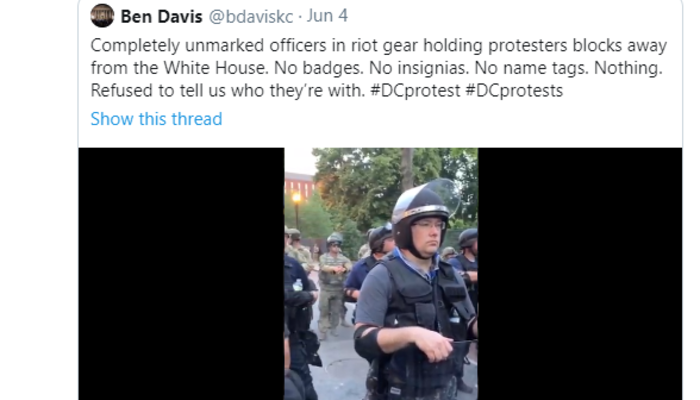Open the Jun 4 tweet timestamp
700x400 pixels.
coord(327,16)
